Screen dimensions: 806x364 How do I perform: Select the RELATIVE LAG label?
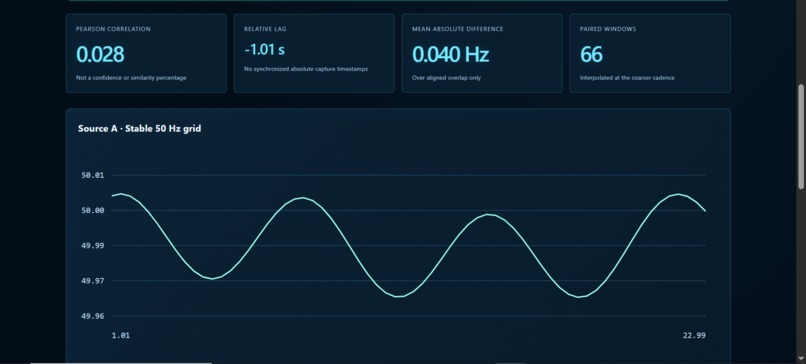[265, 29]
